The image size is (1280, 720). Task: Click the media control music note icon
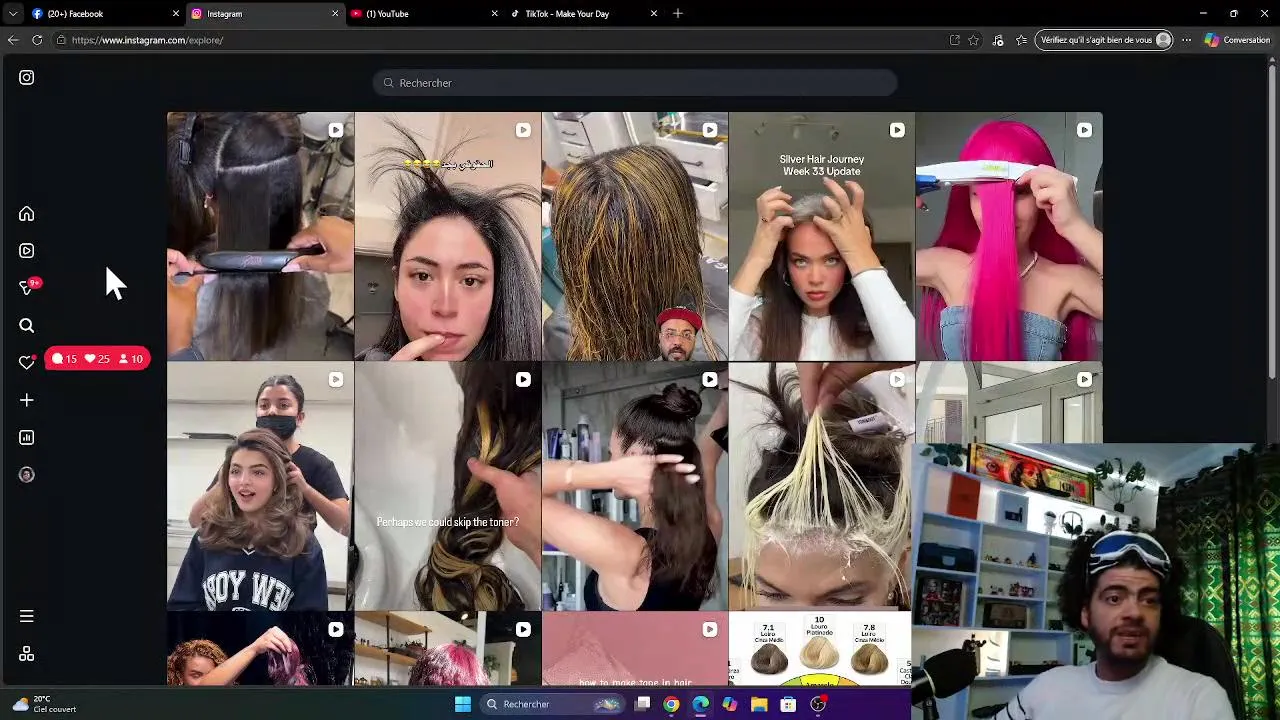click(998, 40)
